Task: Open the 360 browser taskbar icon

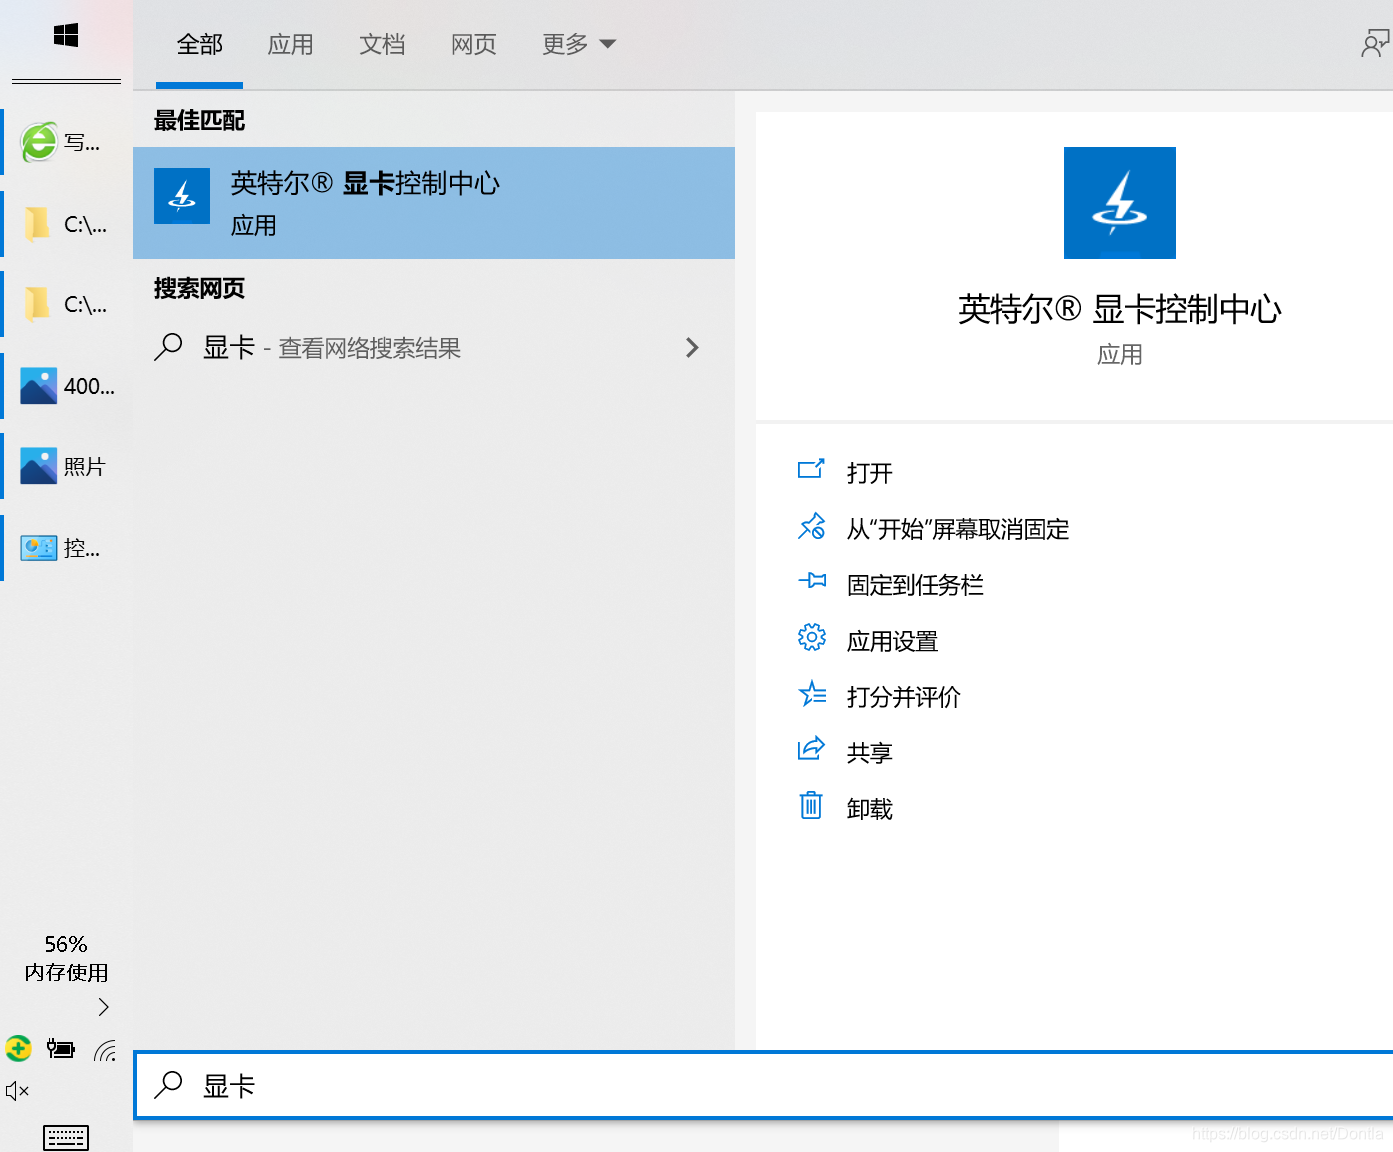Action: (39, 142)
